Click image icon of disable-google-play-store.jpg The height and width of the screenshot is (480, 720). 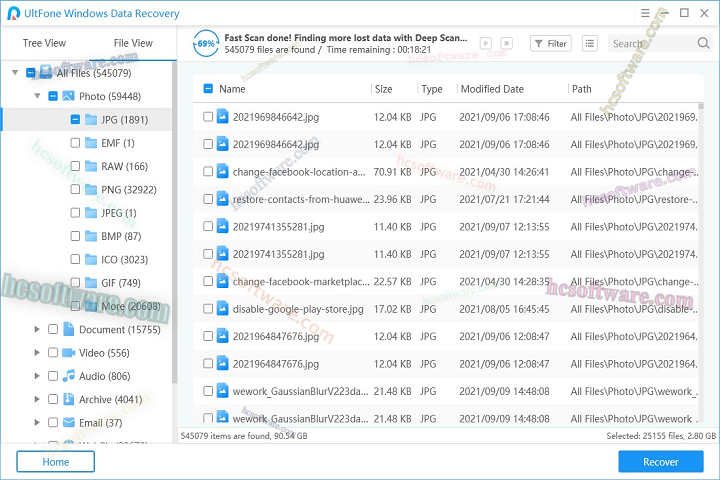pos(222,309)
